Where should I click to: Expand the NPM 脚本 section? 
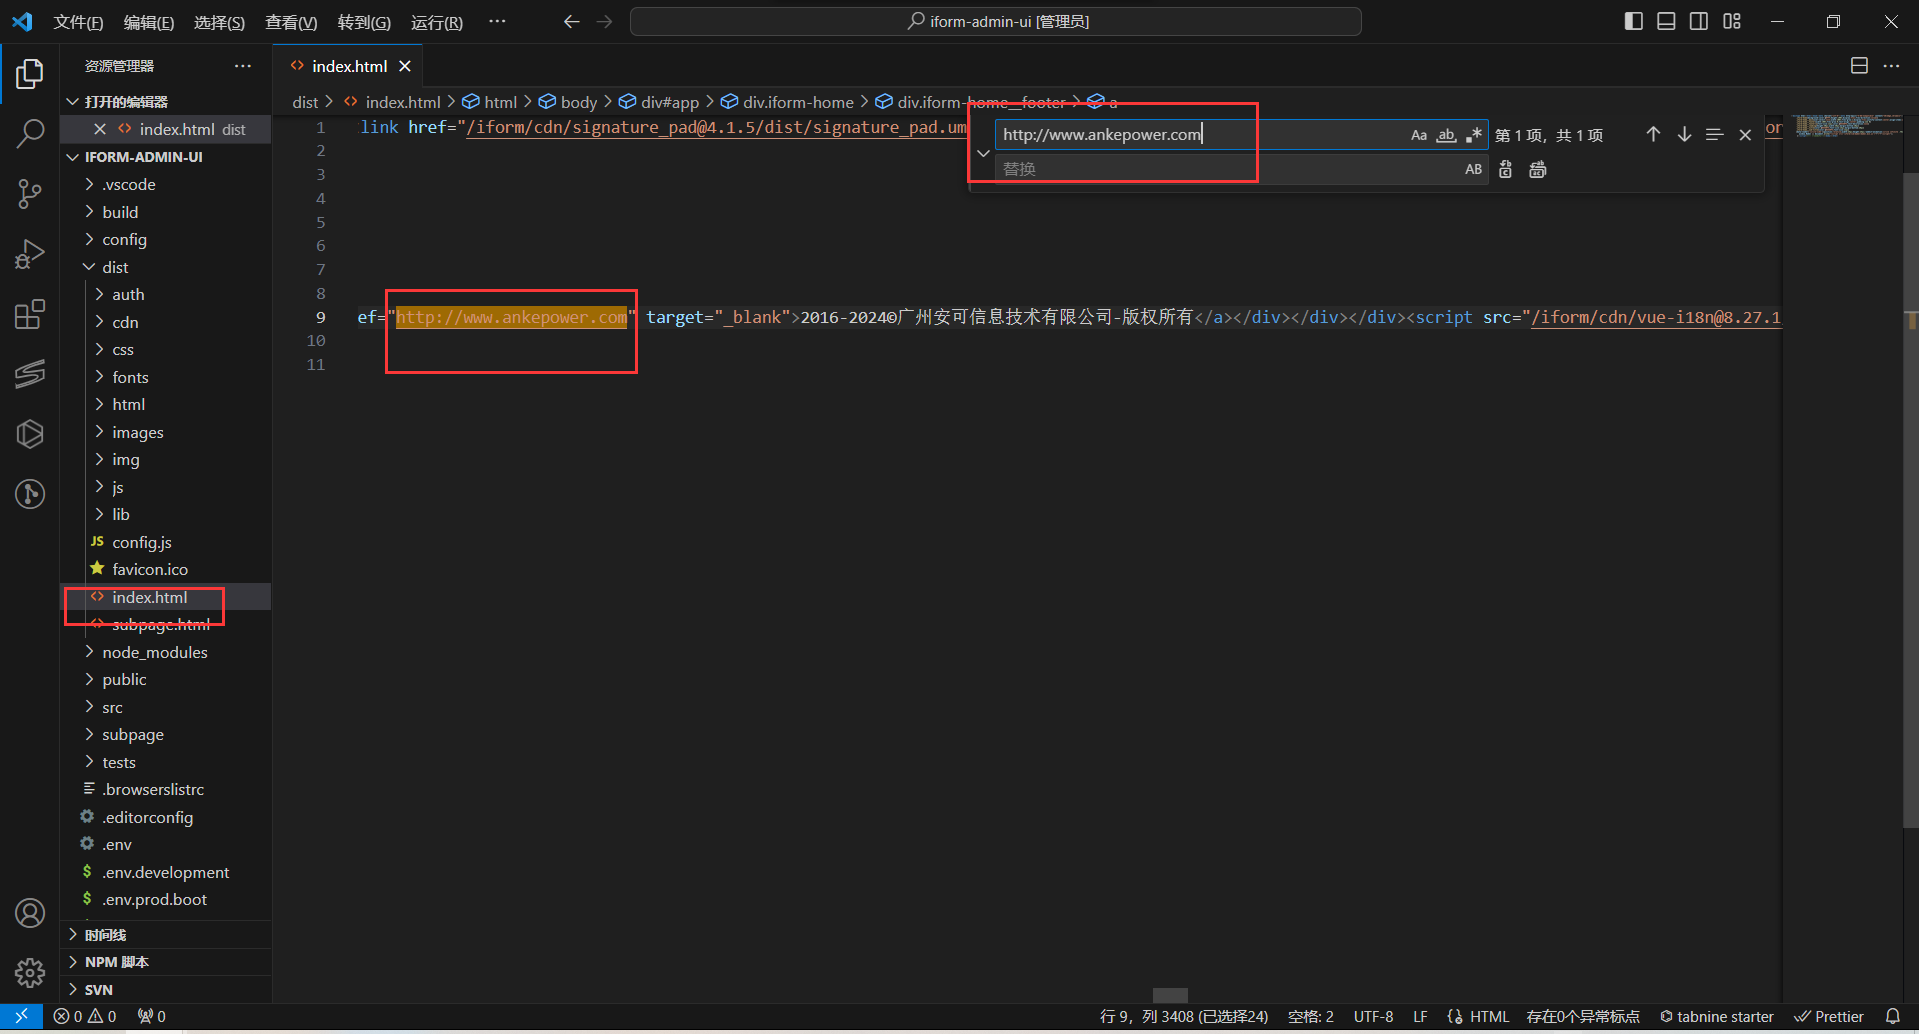[116, 962]
